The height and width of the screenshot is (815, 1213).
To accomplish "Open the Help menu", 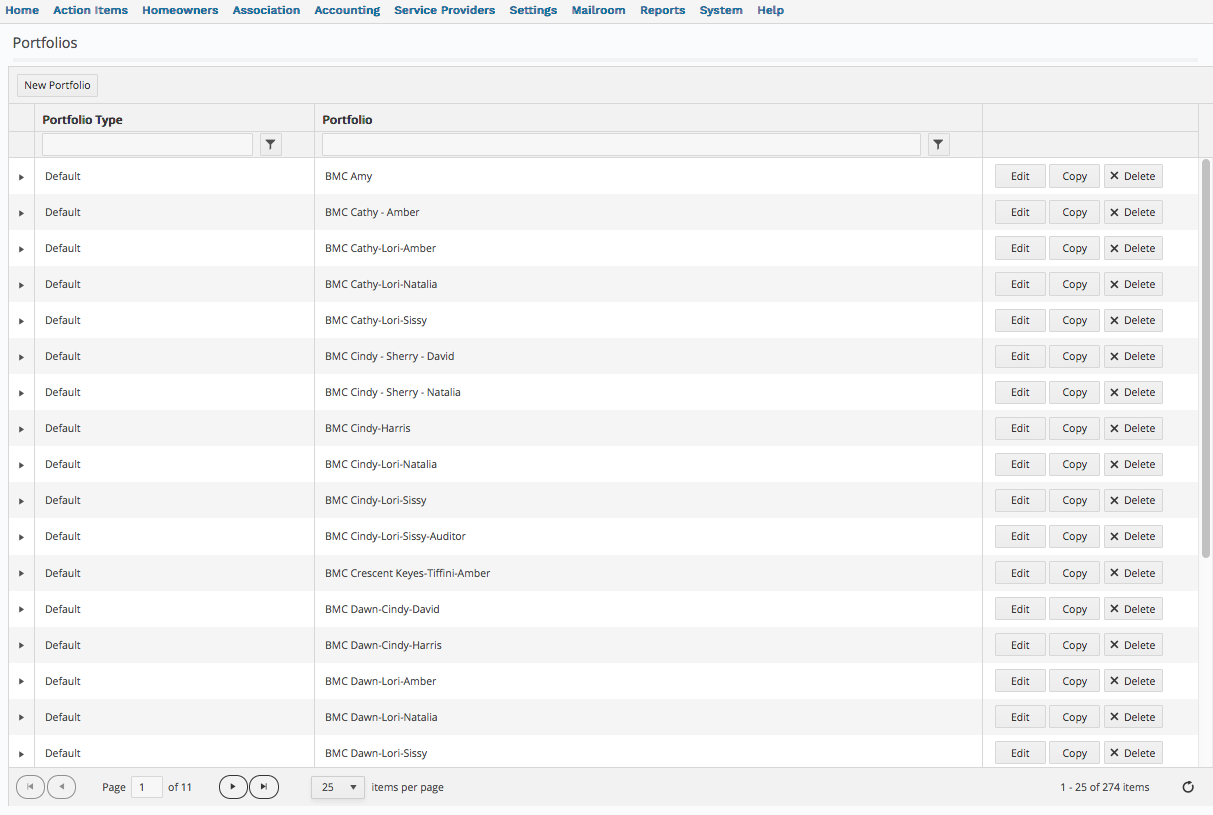I will (x=770, y=10).
